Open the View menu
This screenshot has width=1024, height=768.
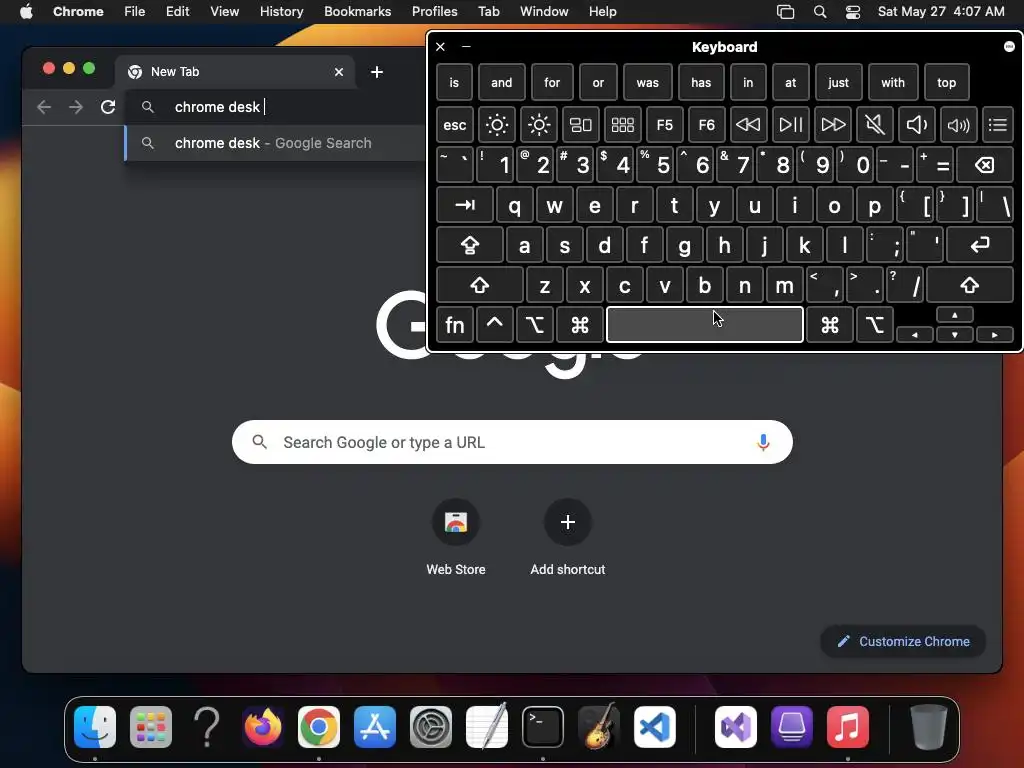pyautogui.click(x=224, y=12)
